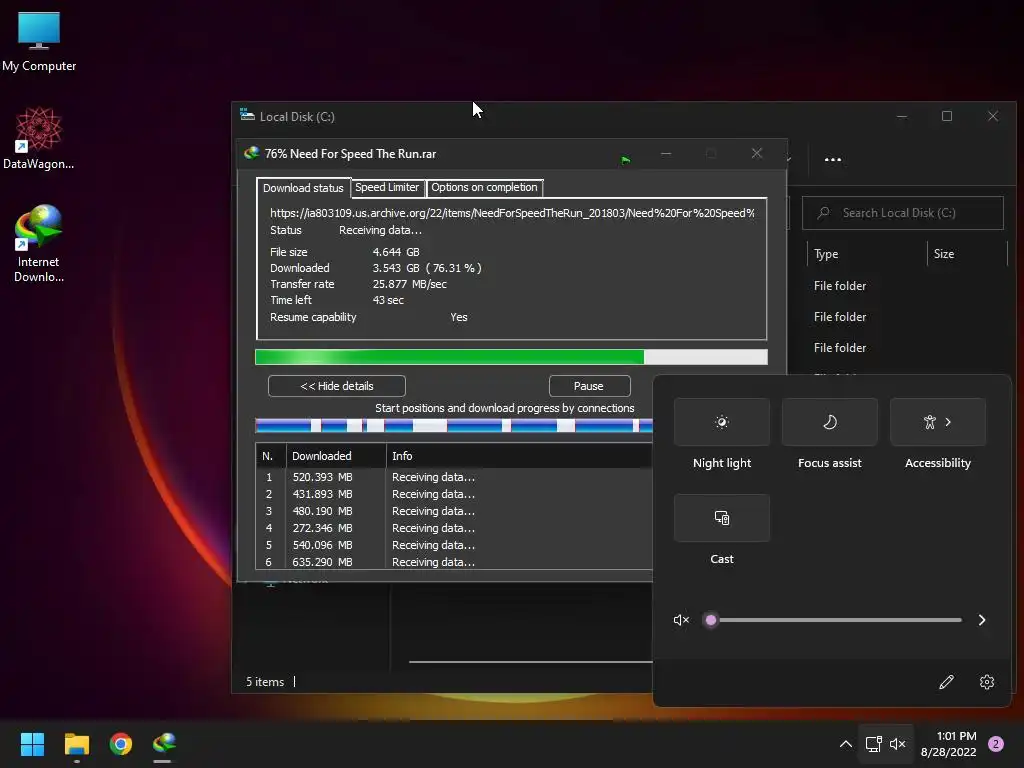Sort by Type column in Explorer
This screenshot has width=1024, height=768.
tap(867, 254)
